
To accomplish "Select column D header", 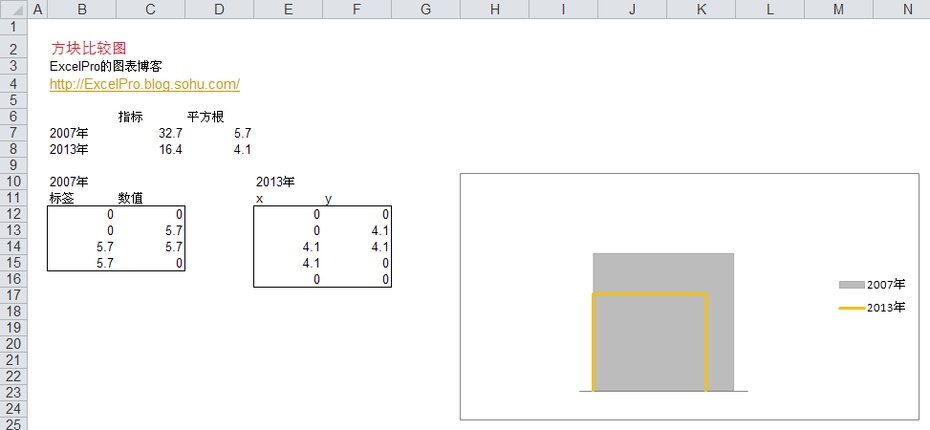I will (x=219, y=9).
